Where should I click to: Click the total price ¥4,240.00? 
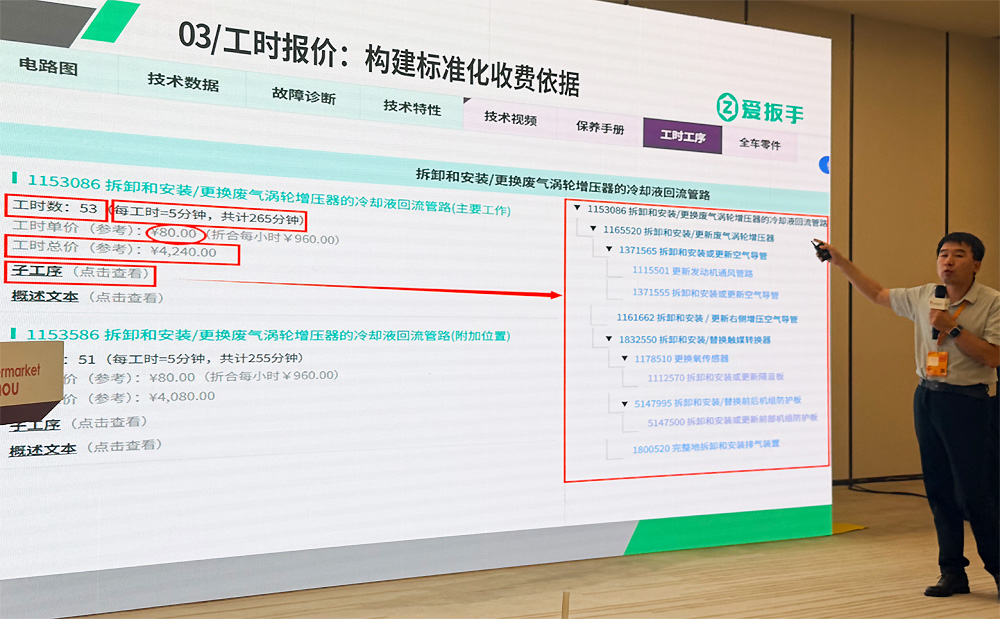(x=183, y=251)
